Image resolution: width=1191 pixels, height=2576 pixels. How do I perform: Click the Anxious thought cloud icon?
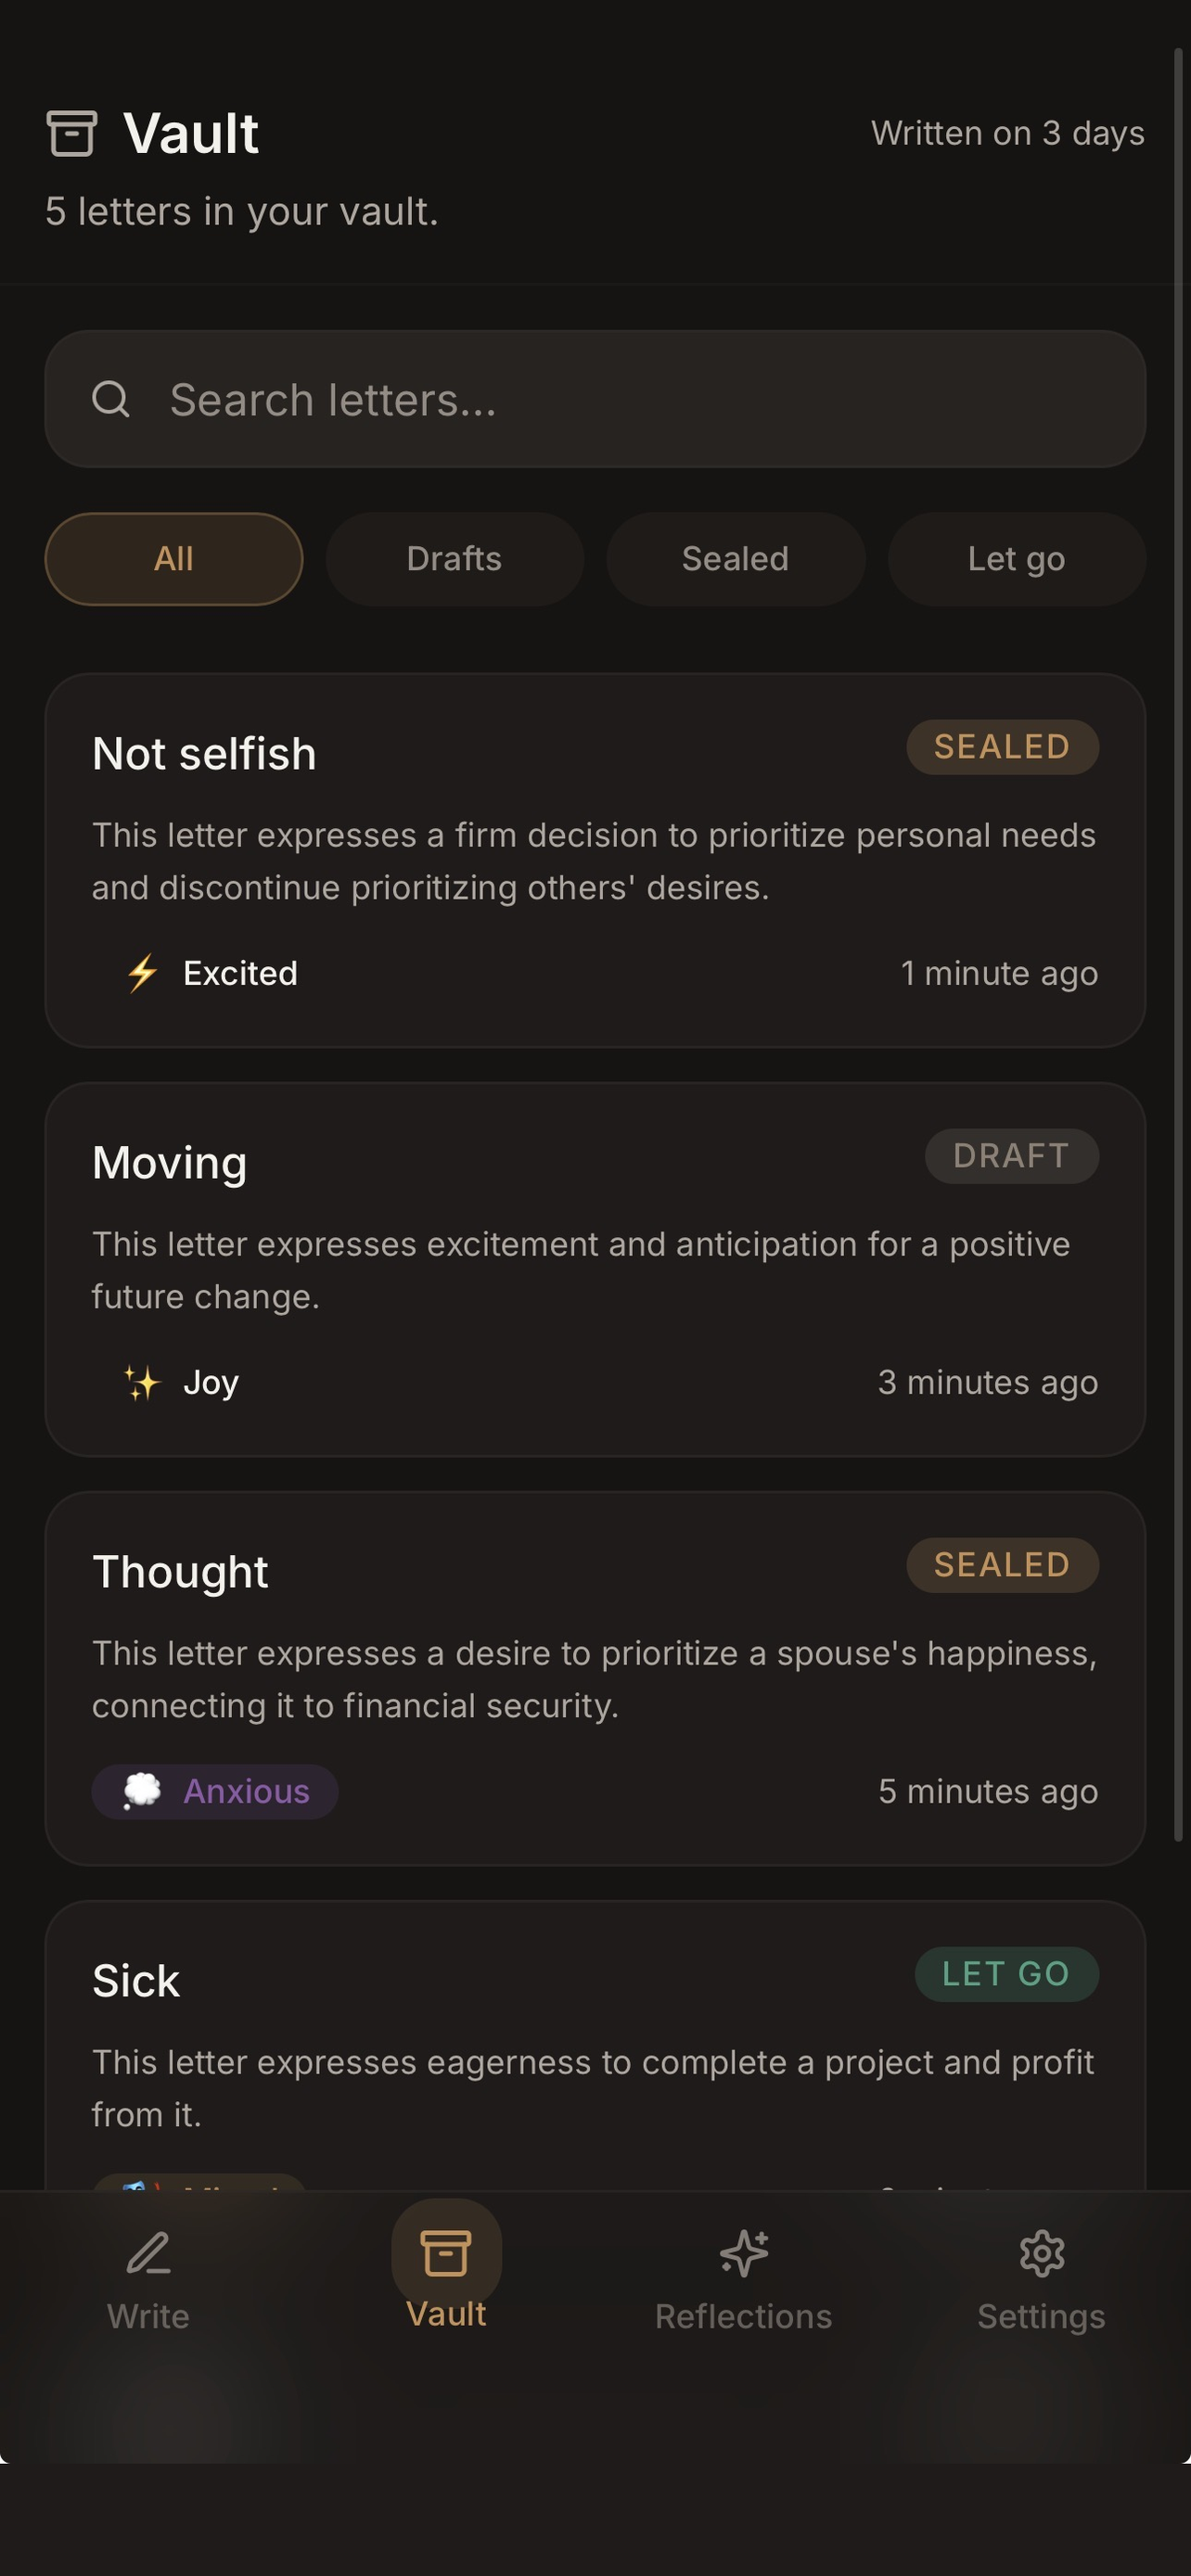tap(142, 1791)
